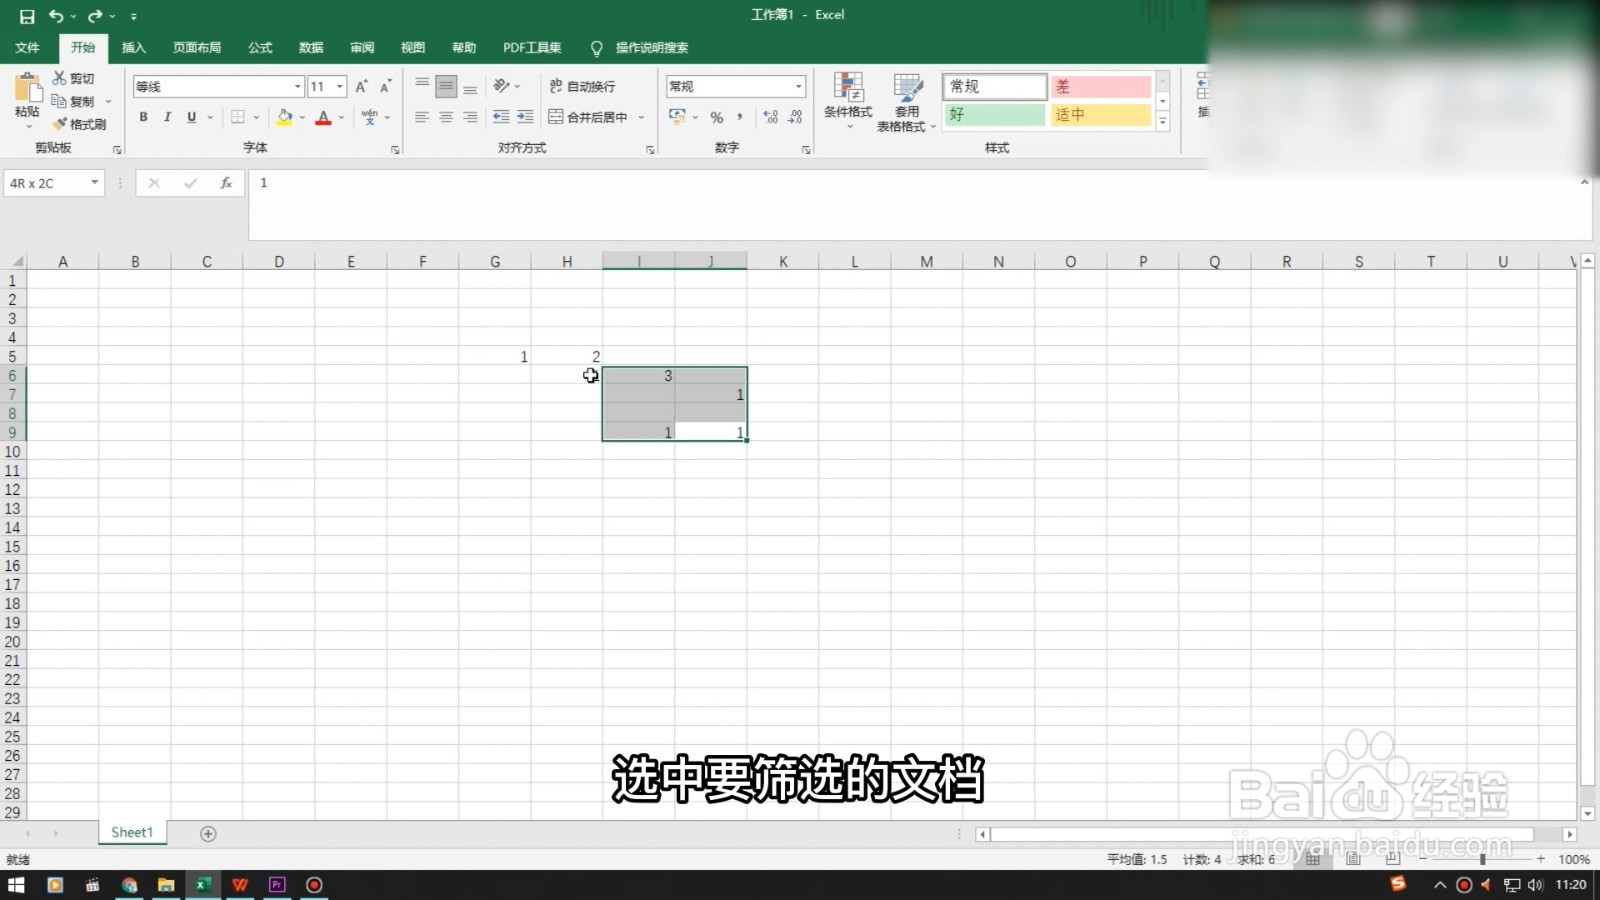The width and height of the screenshot is (1600, 900).
Task: Click the red Font Color A swatch
Action: 323,117
